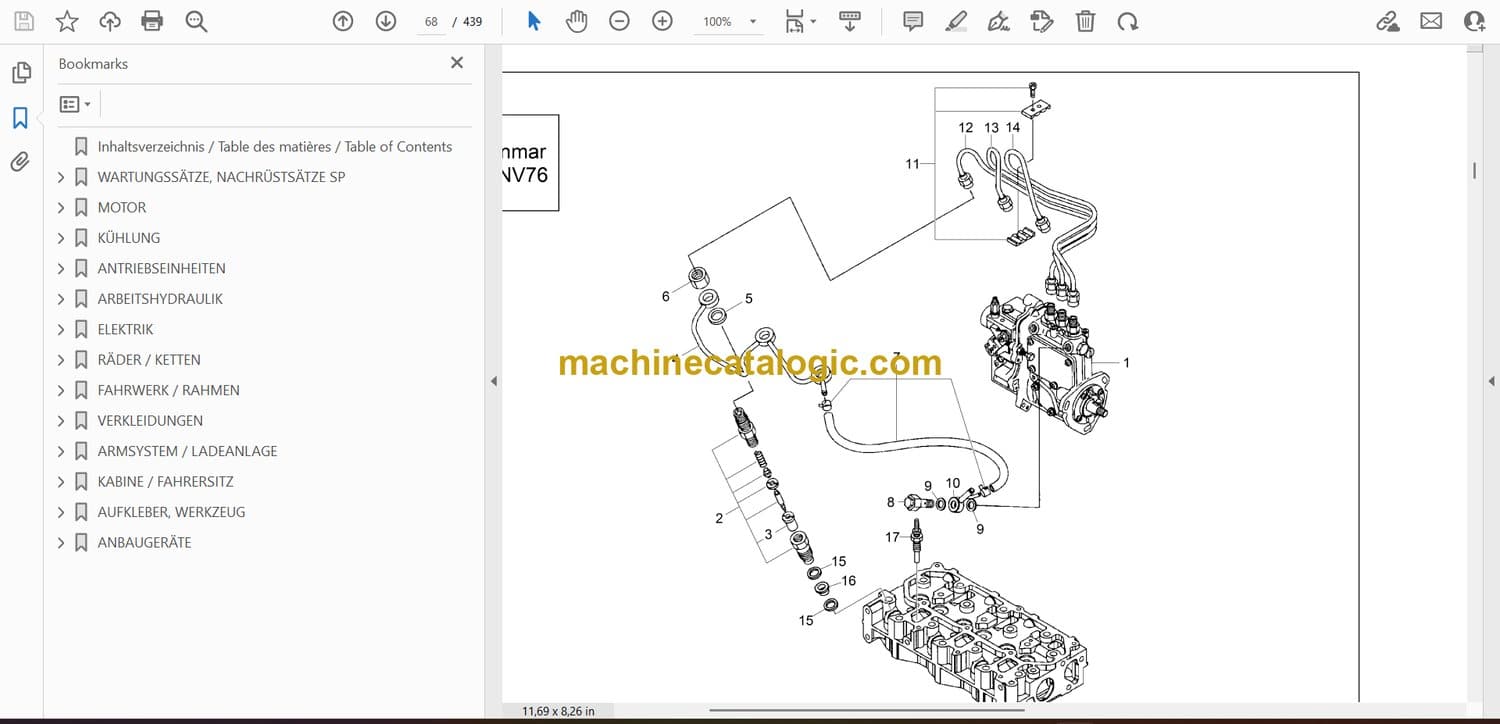Viewport: 1500px width, 724px height.
Task: Select the highlighter pen tool
Action: click(x=956, y=21)
